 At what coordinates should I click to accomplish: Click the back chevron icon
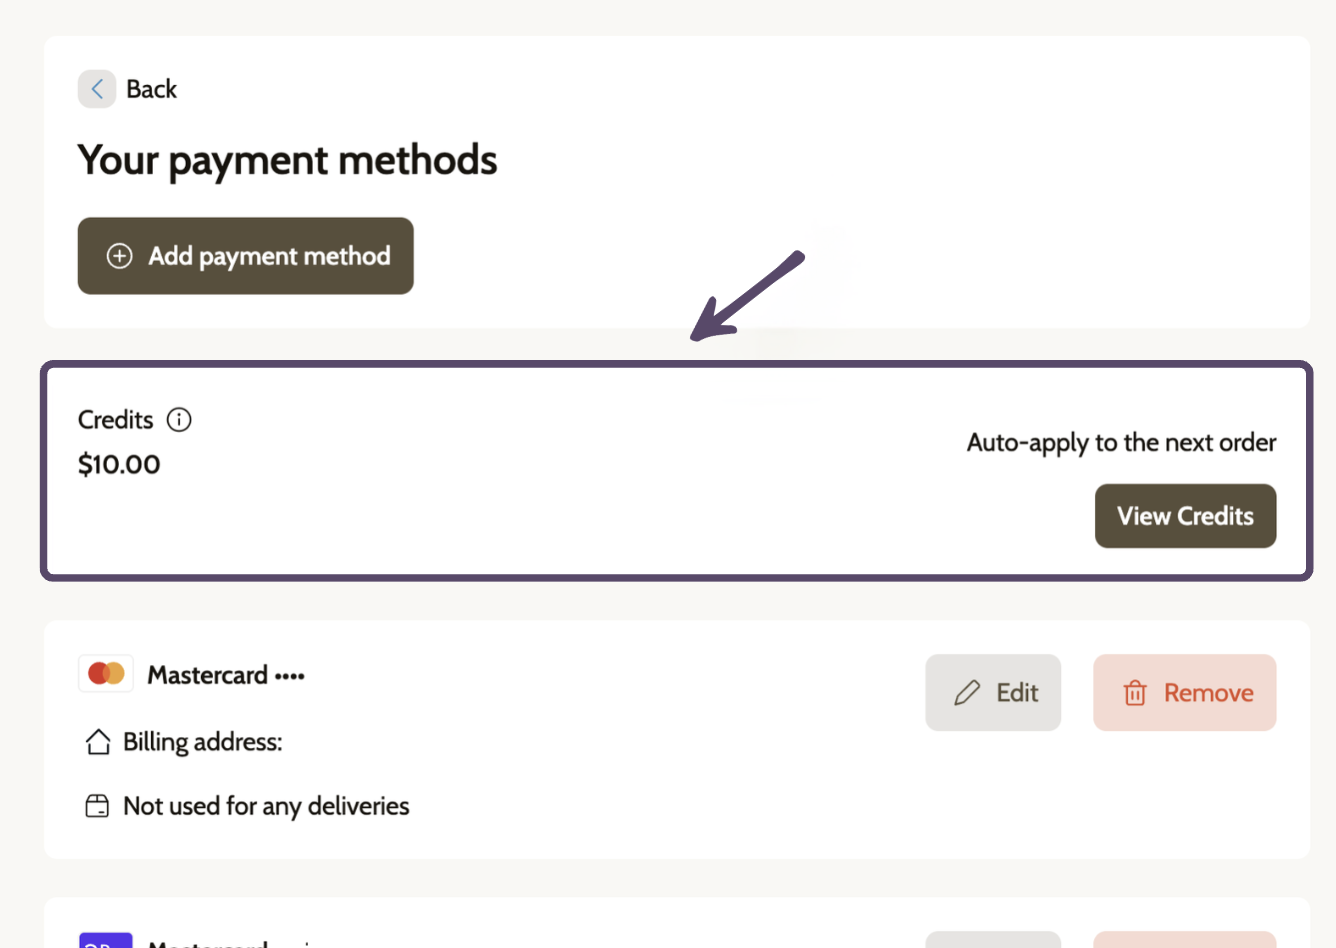(x=97, y=89)
